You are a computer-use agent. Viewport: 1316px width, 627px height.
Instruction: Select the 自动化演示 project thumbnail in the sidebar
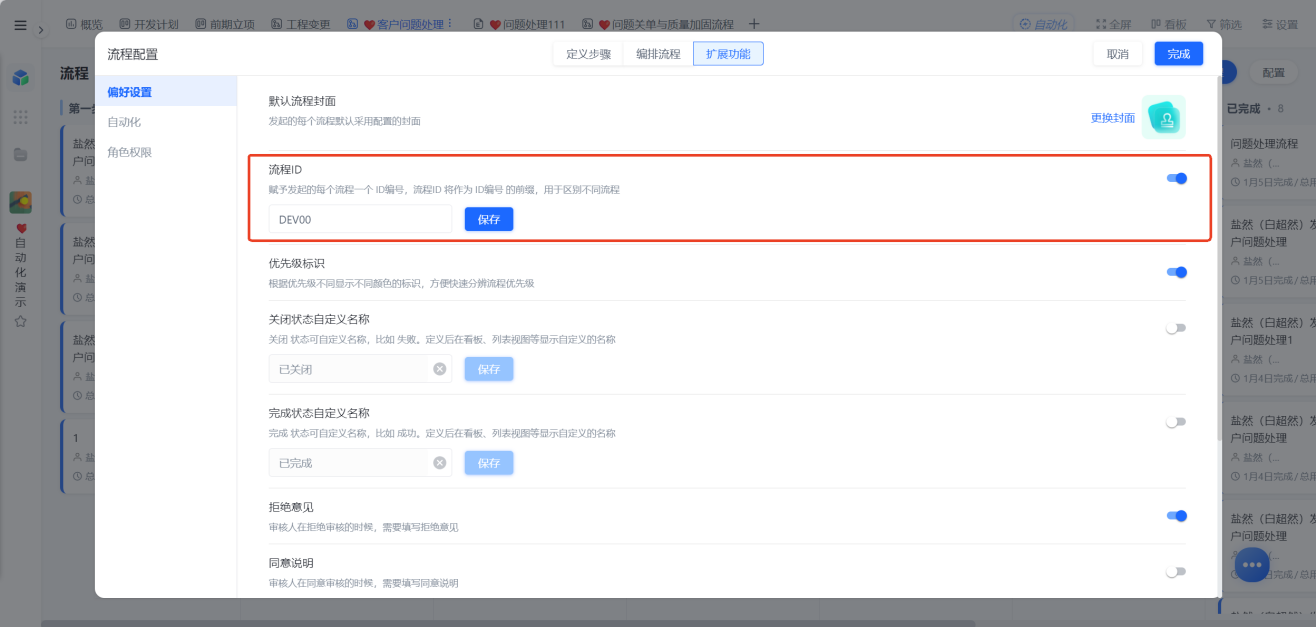pyautogui.click(x=20, y=202)
